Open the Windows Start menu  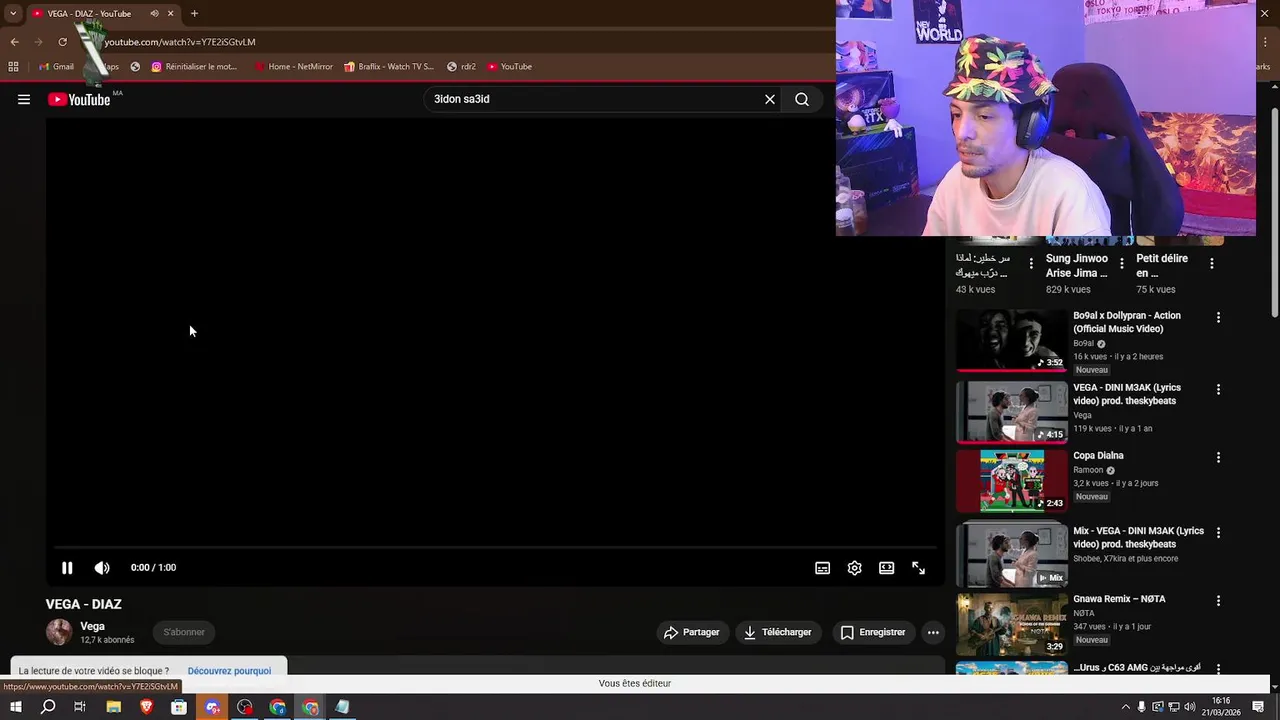point(15,707)
